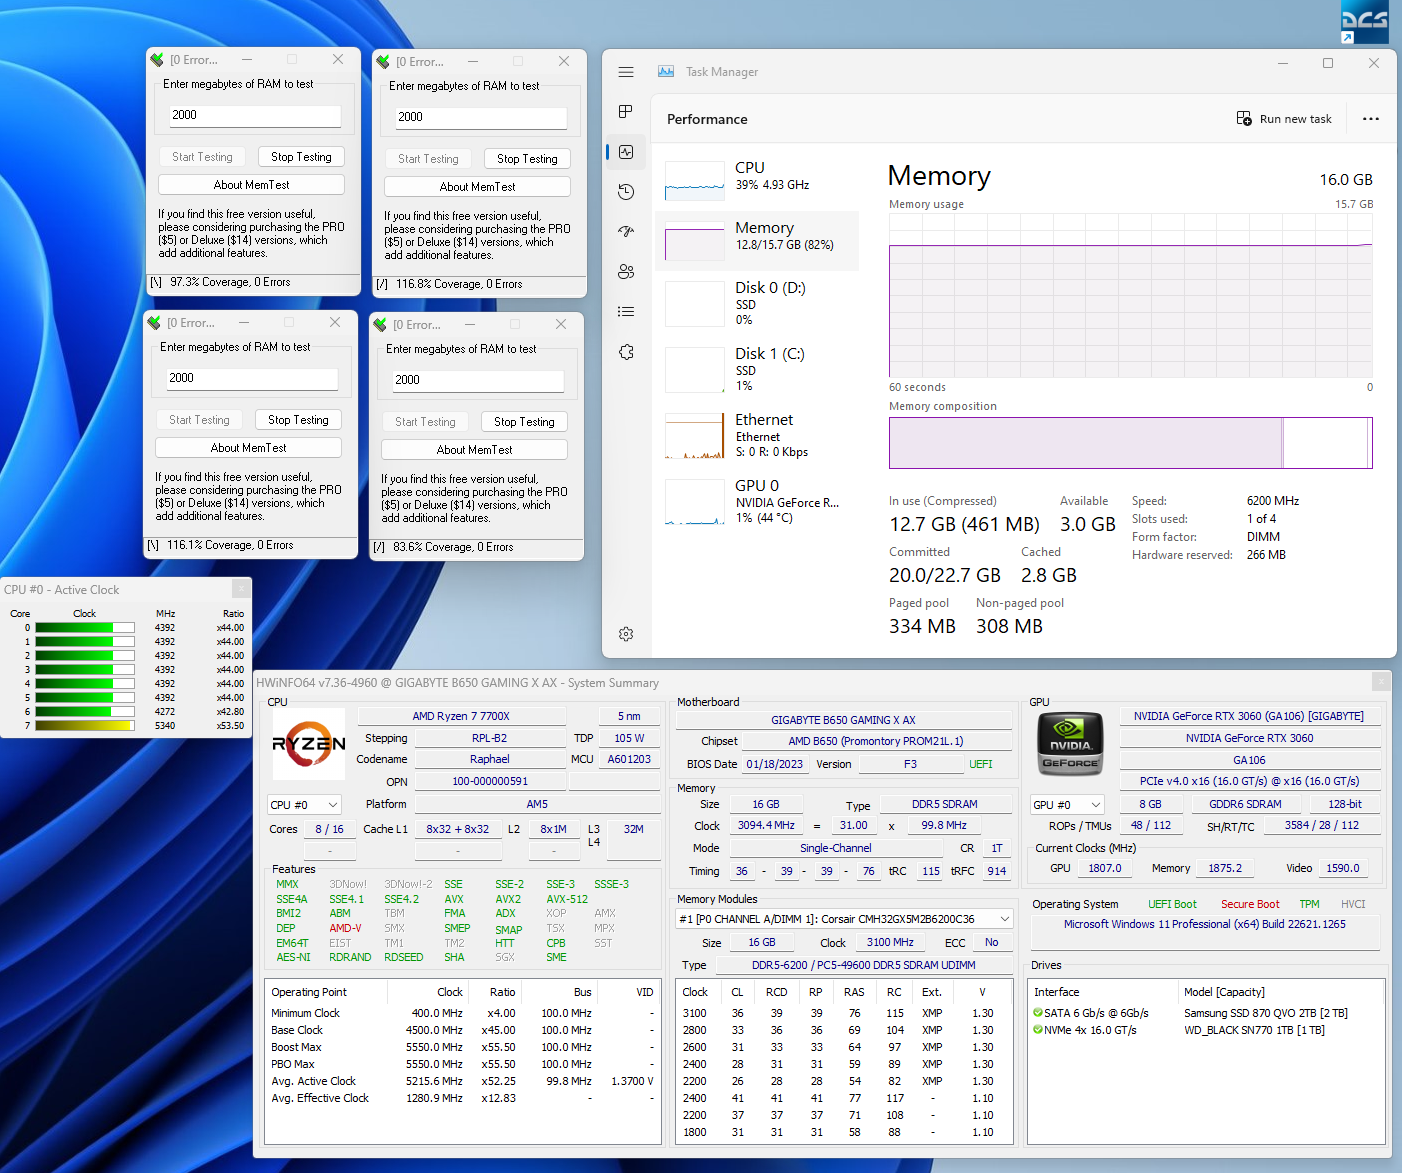This screenshot has width=1402, height=1173.
Task: Click the Task Manager title bar icon
Action: [666, 72]
